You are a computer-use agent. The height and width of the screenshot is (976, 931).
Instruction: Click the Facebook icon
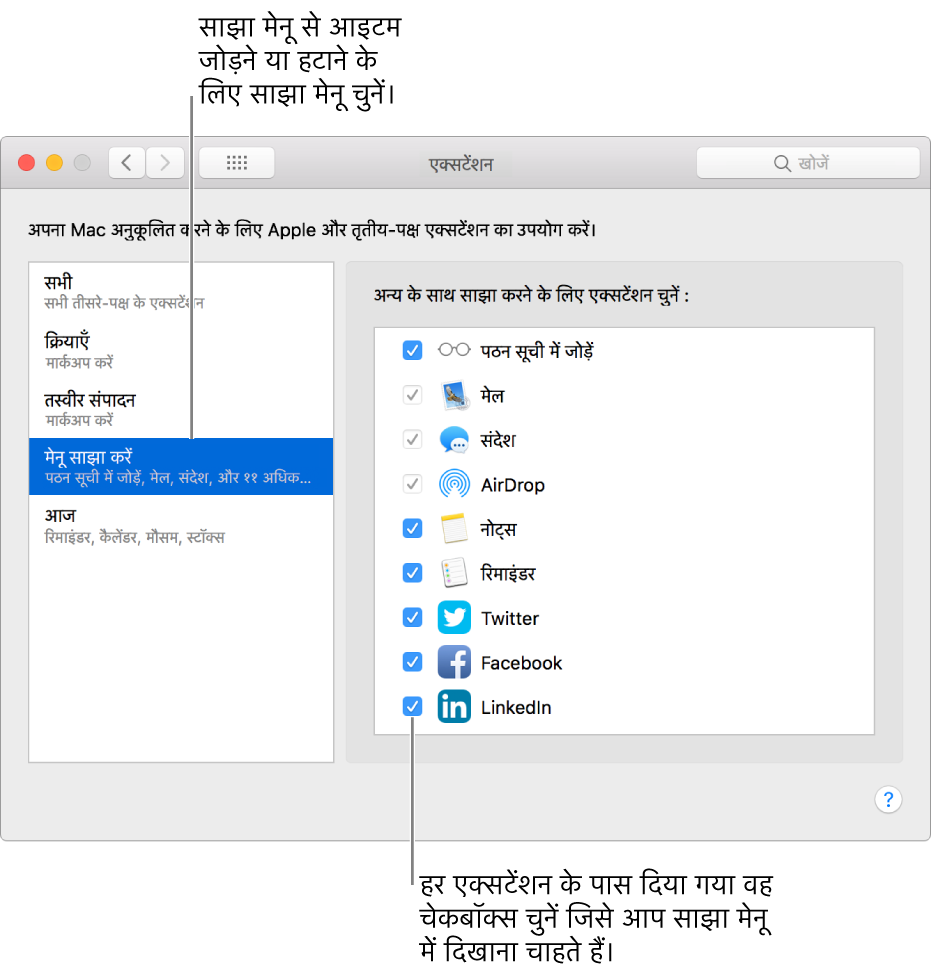coord(454,662)
